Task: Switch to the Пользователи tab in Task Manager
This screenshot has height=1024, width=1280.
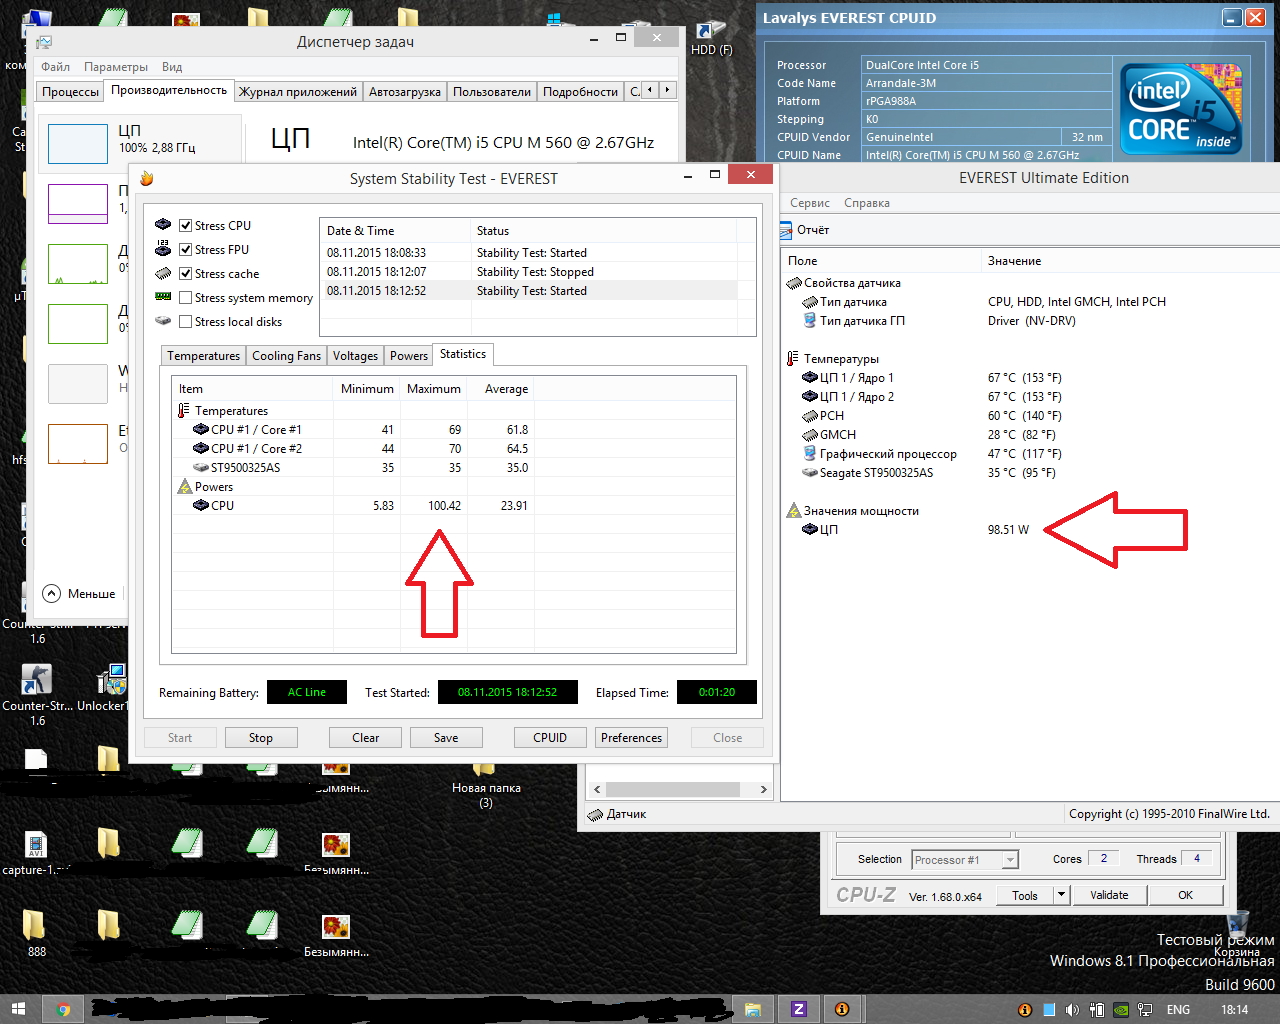Action: click(x=492, y=91)
